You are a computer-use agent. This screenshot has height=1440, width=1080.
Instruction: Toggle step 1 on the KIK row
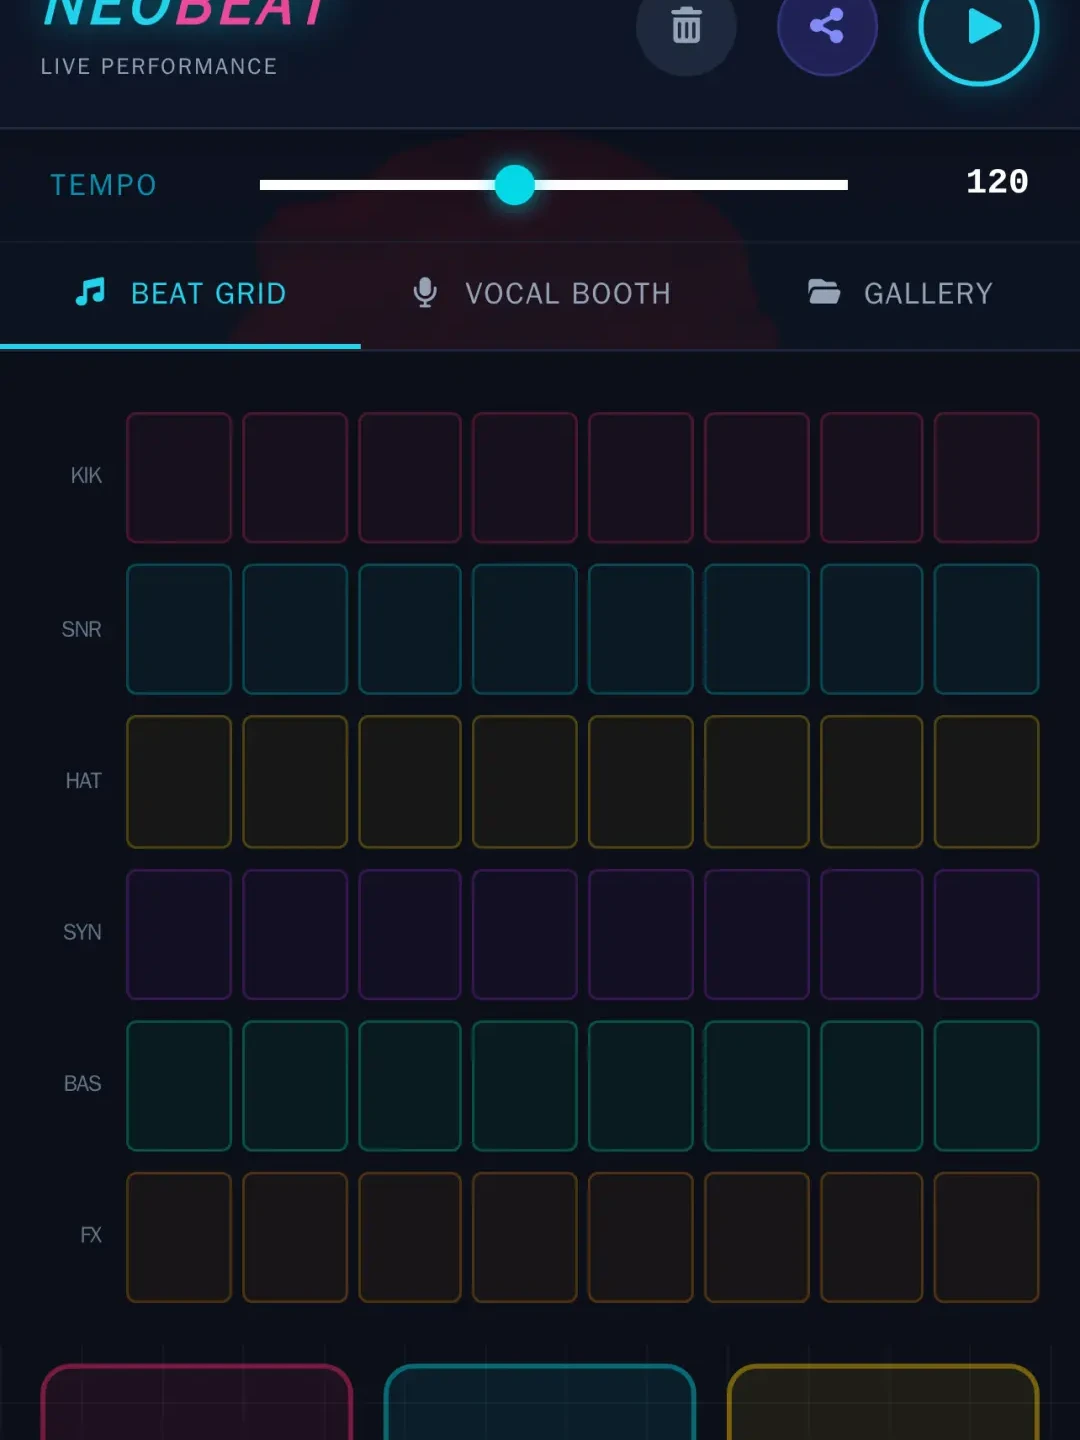pos(179,478)
